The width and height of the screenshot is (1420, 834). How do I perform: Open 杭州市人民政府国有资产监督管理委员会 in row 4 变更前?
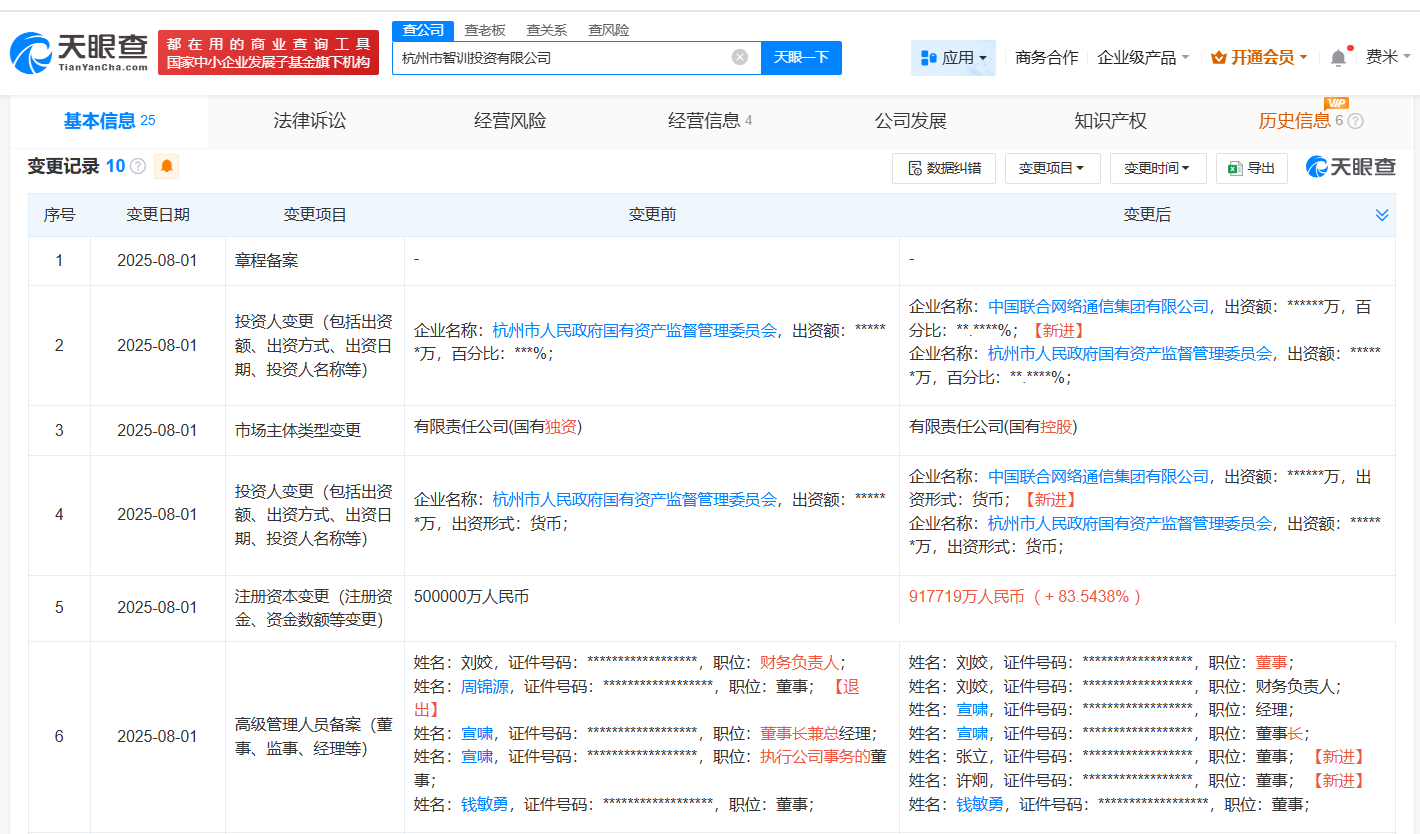pos(635,499)
